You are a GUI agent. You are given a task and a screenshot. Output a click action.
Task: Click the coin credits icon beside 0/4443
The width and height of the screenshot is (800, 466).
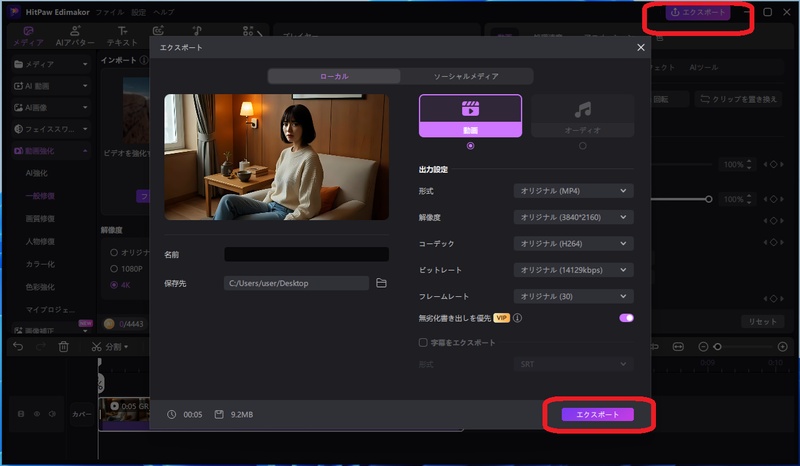click(109, 324)
